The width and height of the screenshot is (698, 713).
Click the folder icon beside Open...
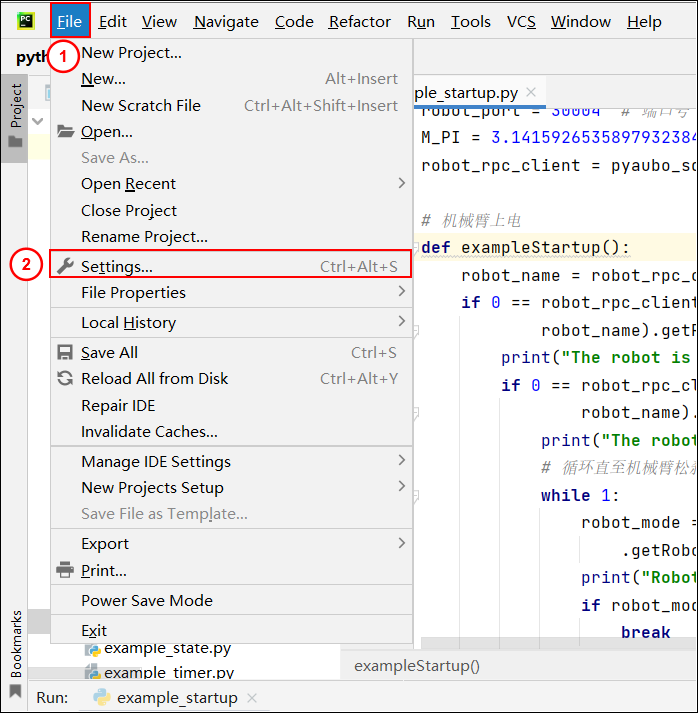[x=65, y=132]
